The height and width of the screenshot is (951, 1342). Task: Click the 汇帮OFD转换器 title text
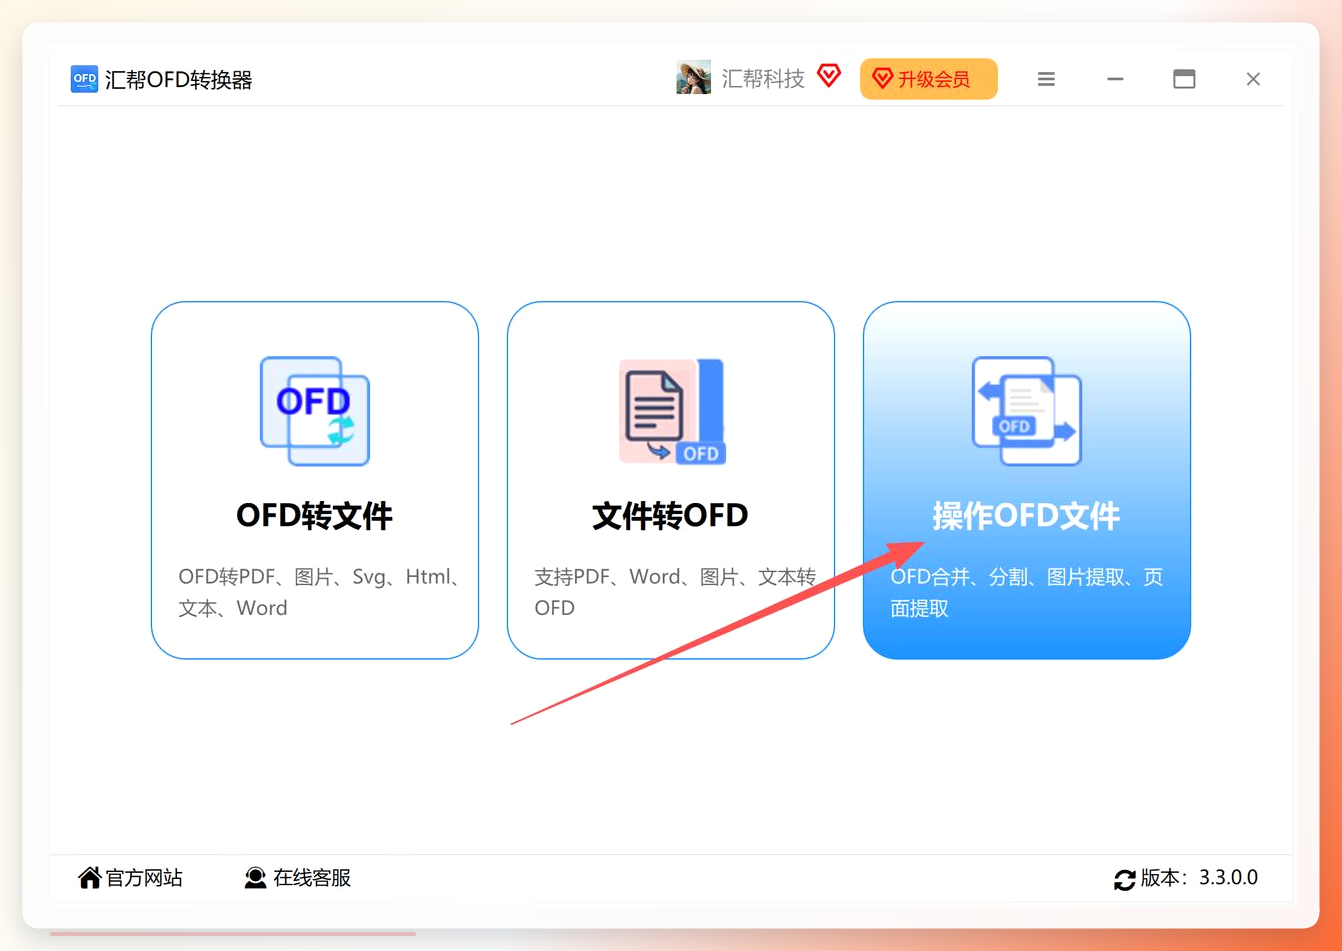point(179,80)
